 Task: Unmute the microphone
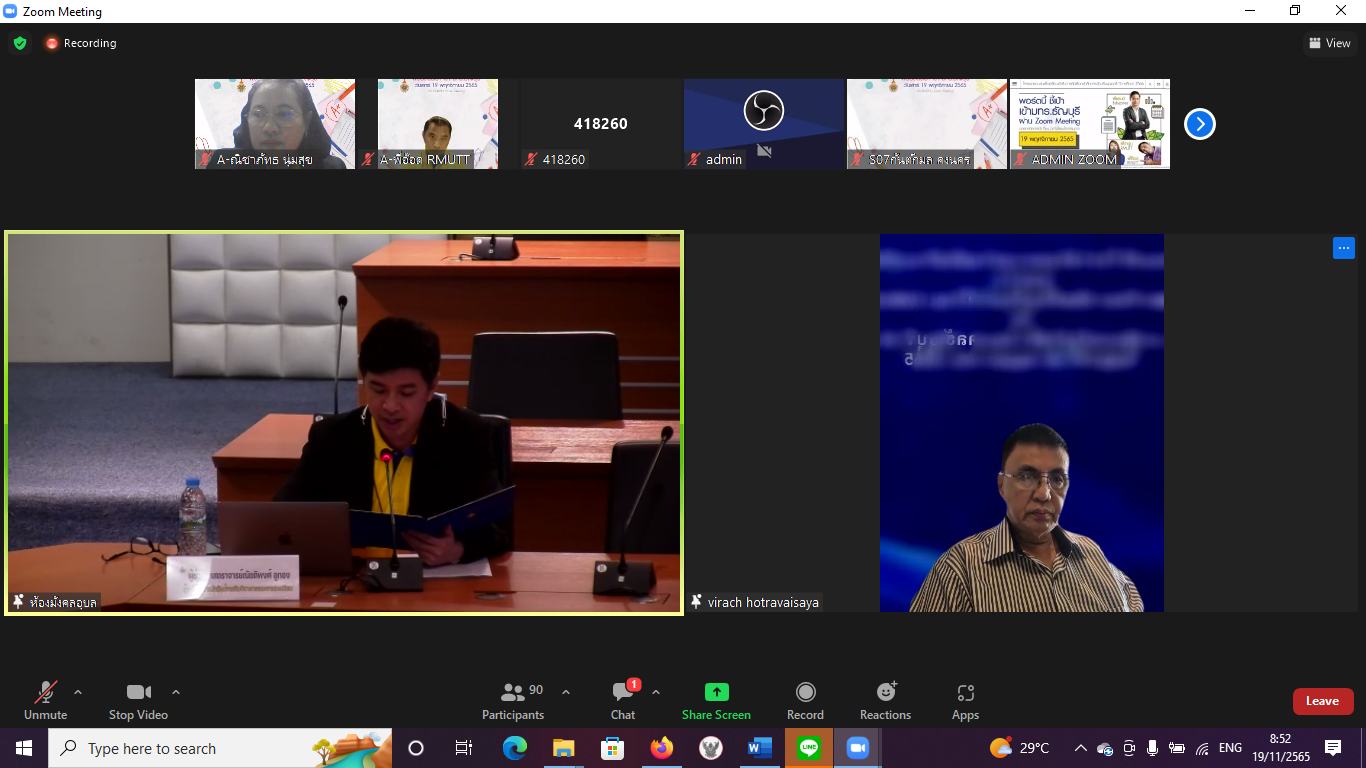(x=46, y=700)
